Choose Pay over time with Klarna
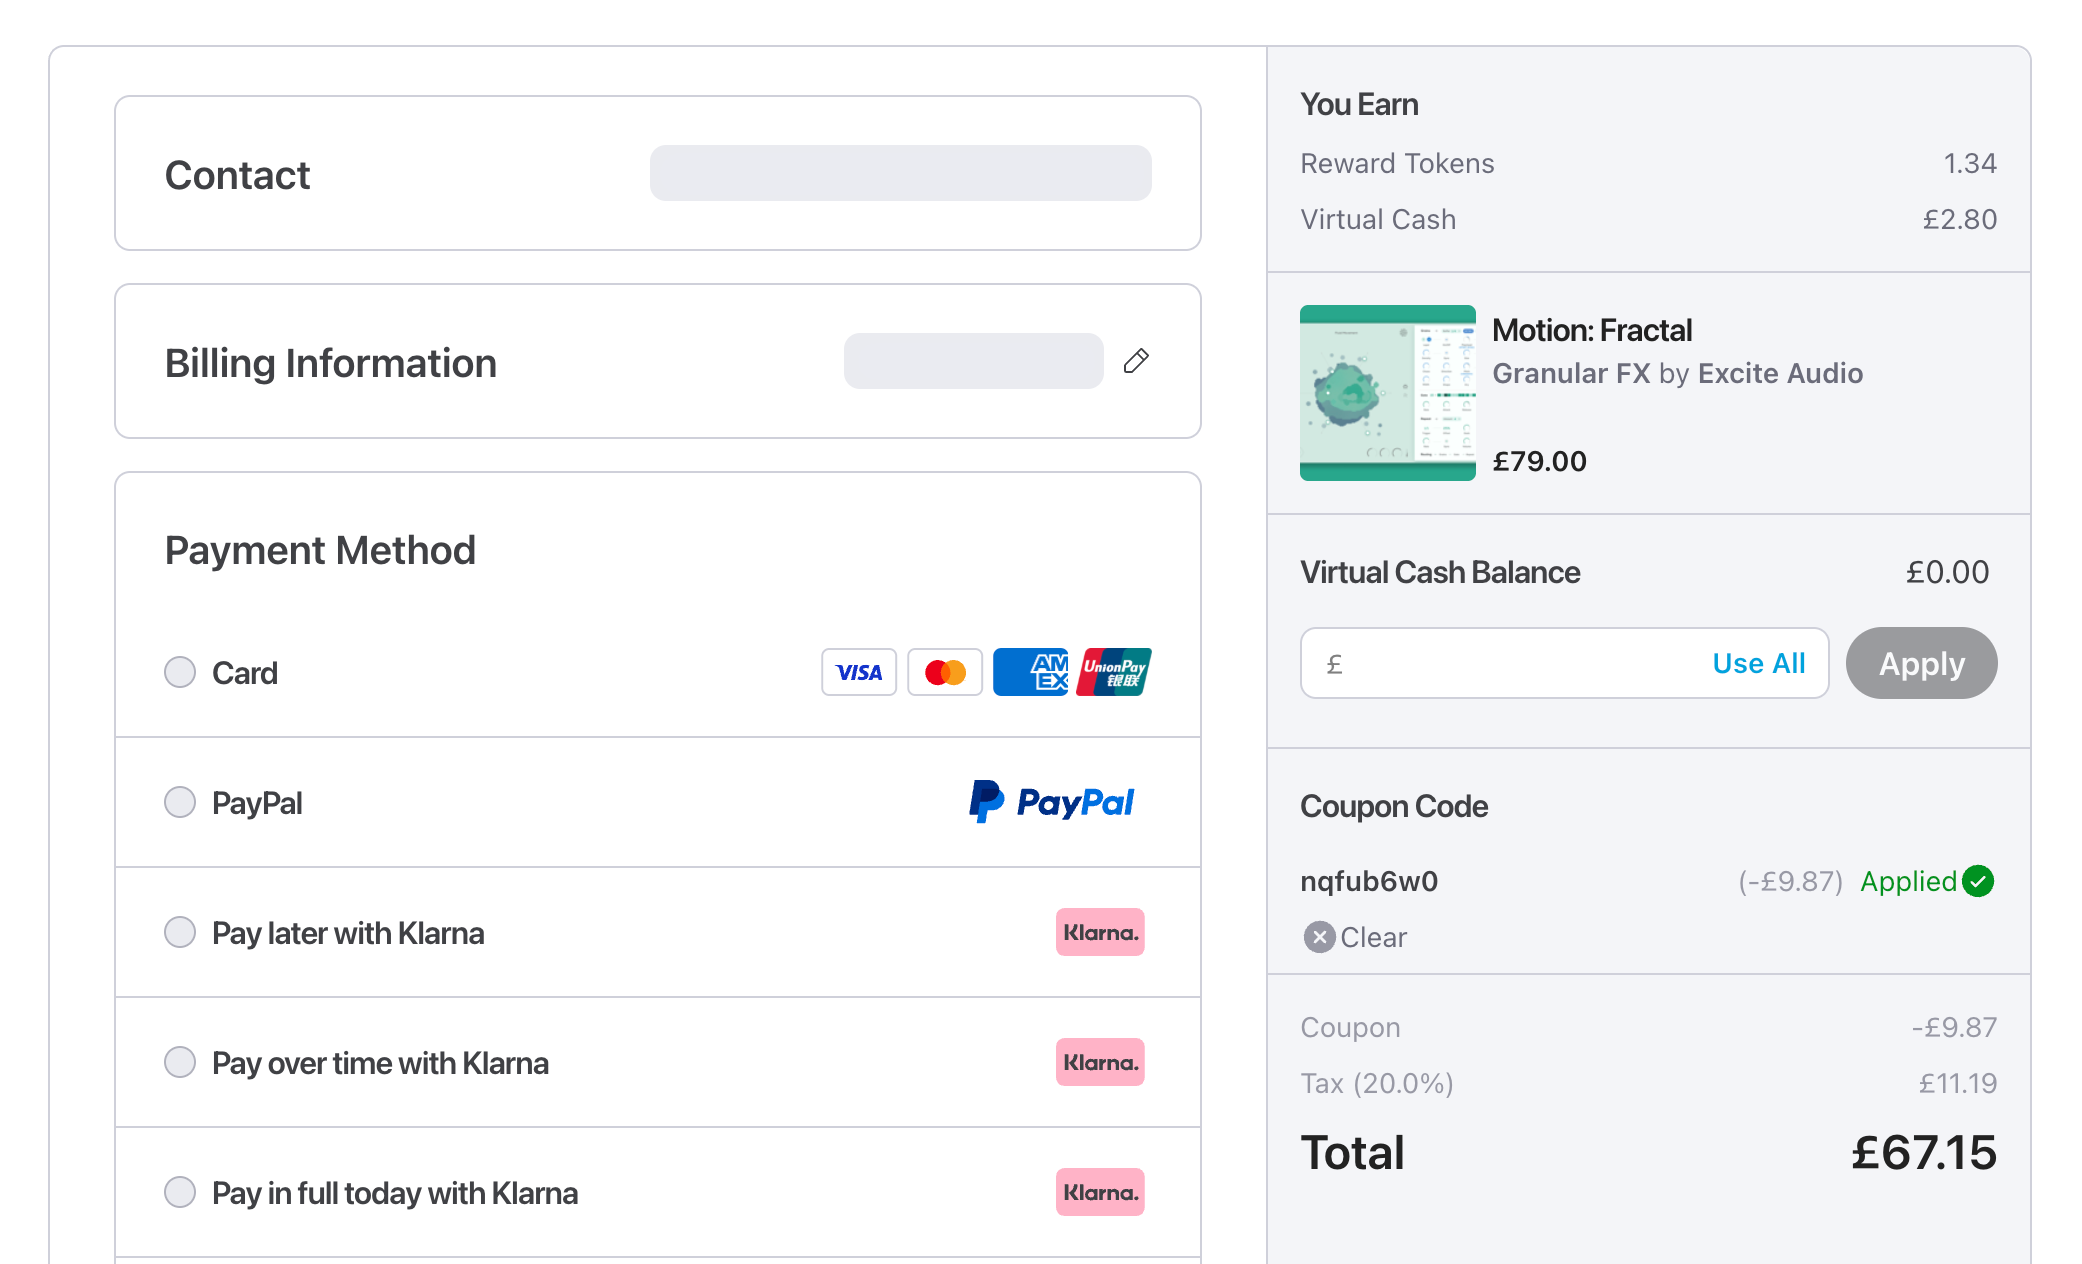Image resolution: width=2082 pixels, height=1264 pixels. [x=180, y=1062]
